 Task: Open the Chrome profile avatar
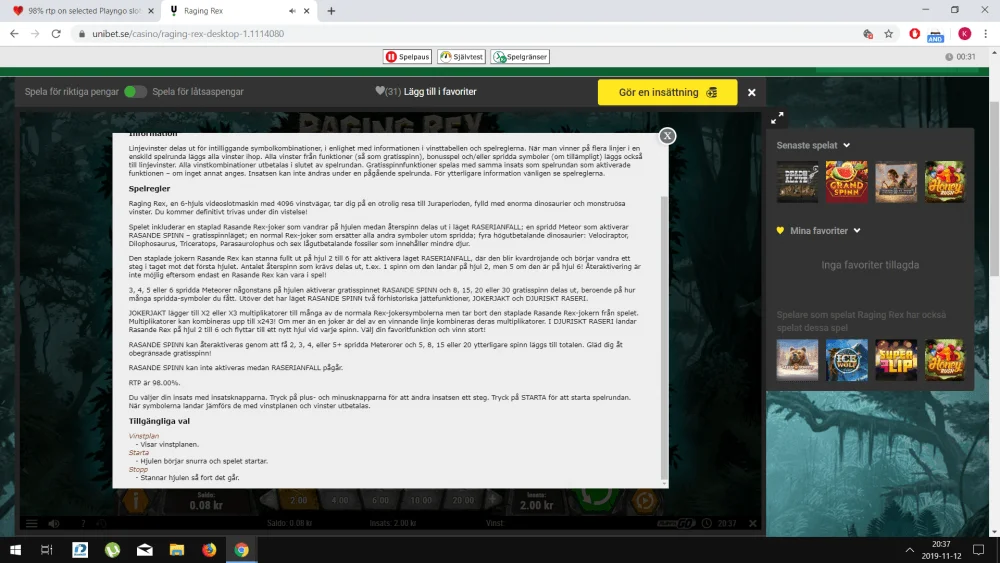964,34
